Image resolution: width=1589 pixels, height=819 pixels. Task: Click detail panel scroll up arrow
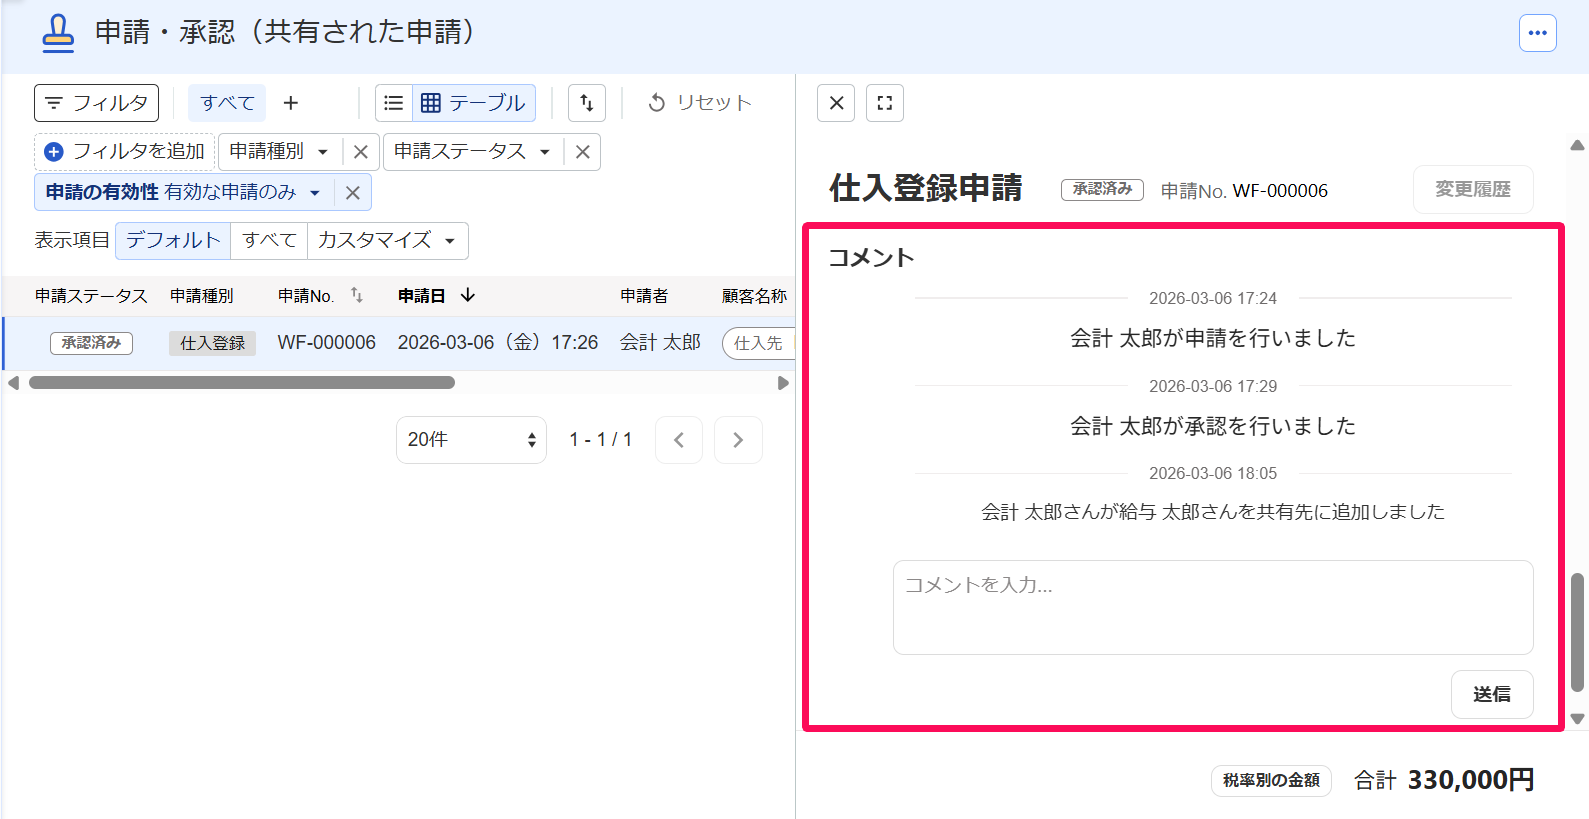(x=1578, y=145)
